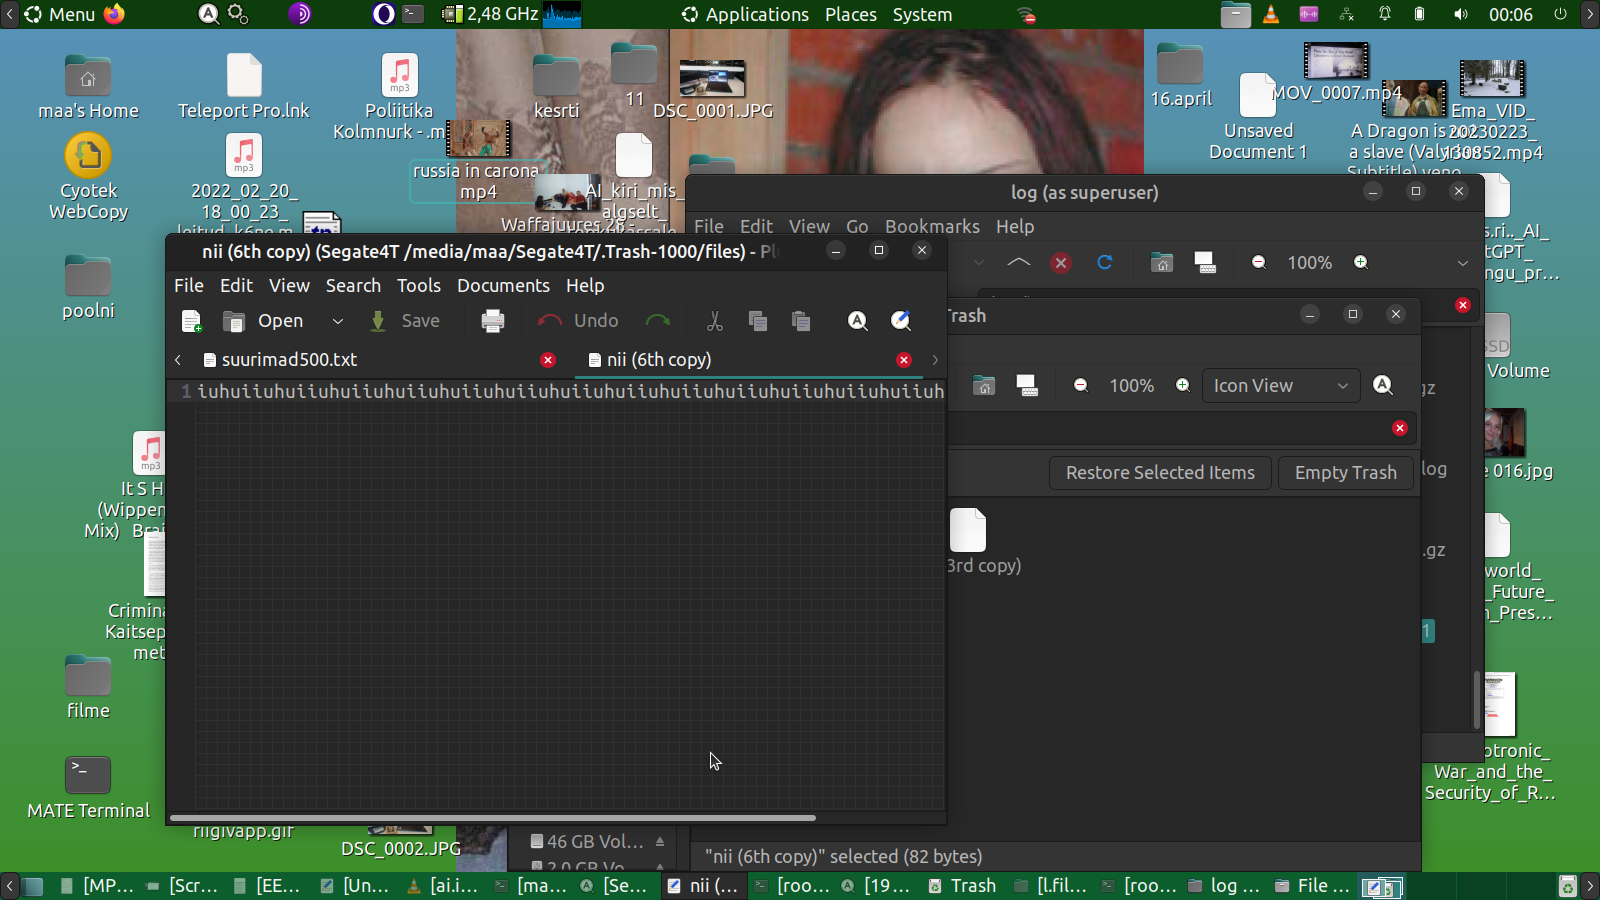The image size is (1600, 900).
Task: Expand the Open recent files dropdown arrow
Action: (338, 321)
